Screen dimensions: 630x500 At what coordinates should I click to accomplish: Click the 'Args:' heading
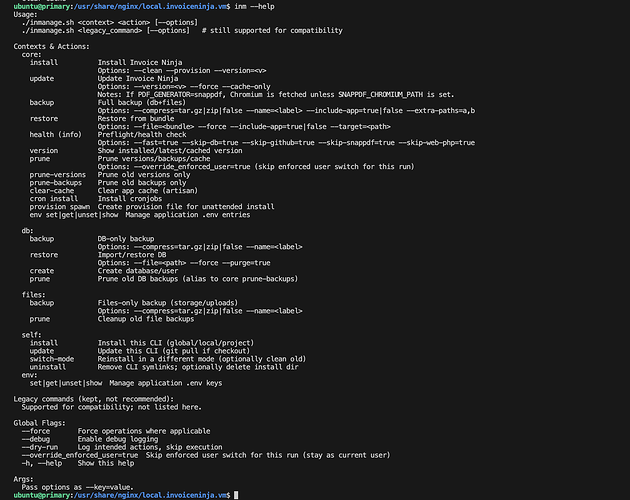[x=23, y=480]
